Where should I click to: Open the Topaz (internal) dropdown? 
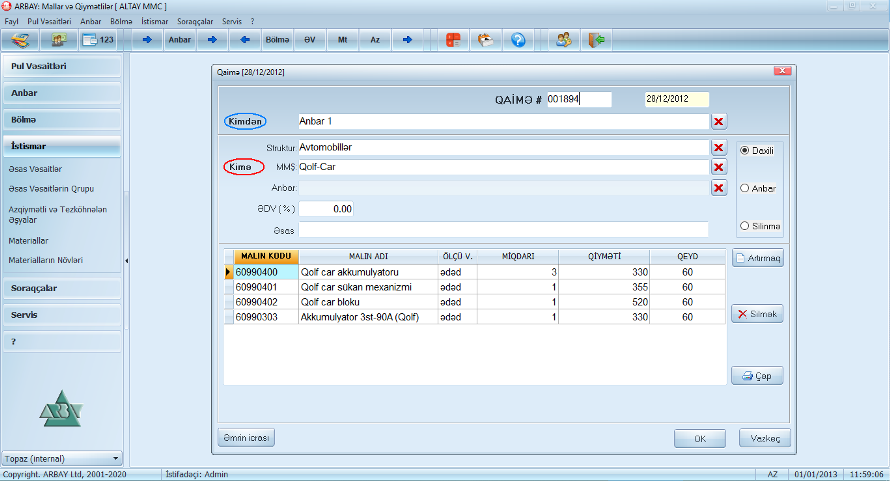tap(62, 458)
